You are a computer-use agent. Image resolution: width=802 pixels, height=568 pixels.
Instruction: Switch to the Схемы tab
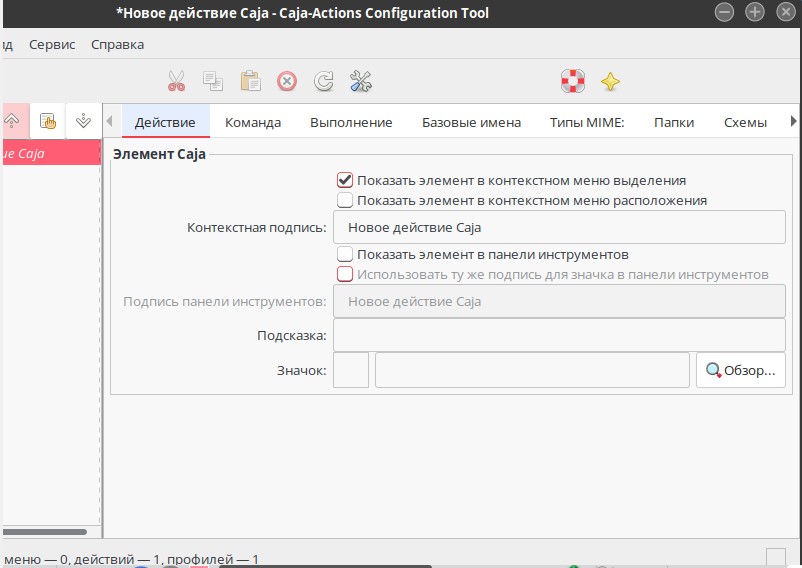(745, 122)
